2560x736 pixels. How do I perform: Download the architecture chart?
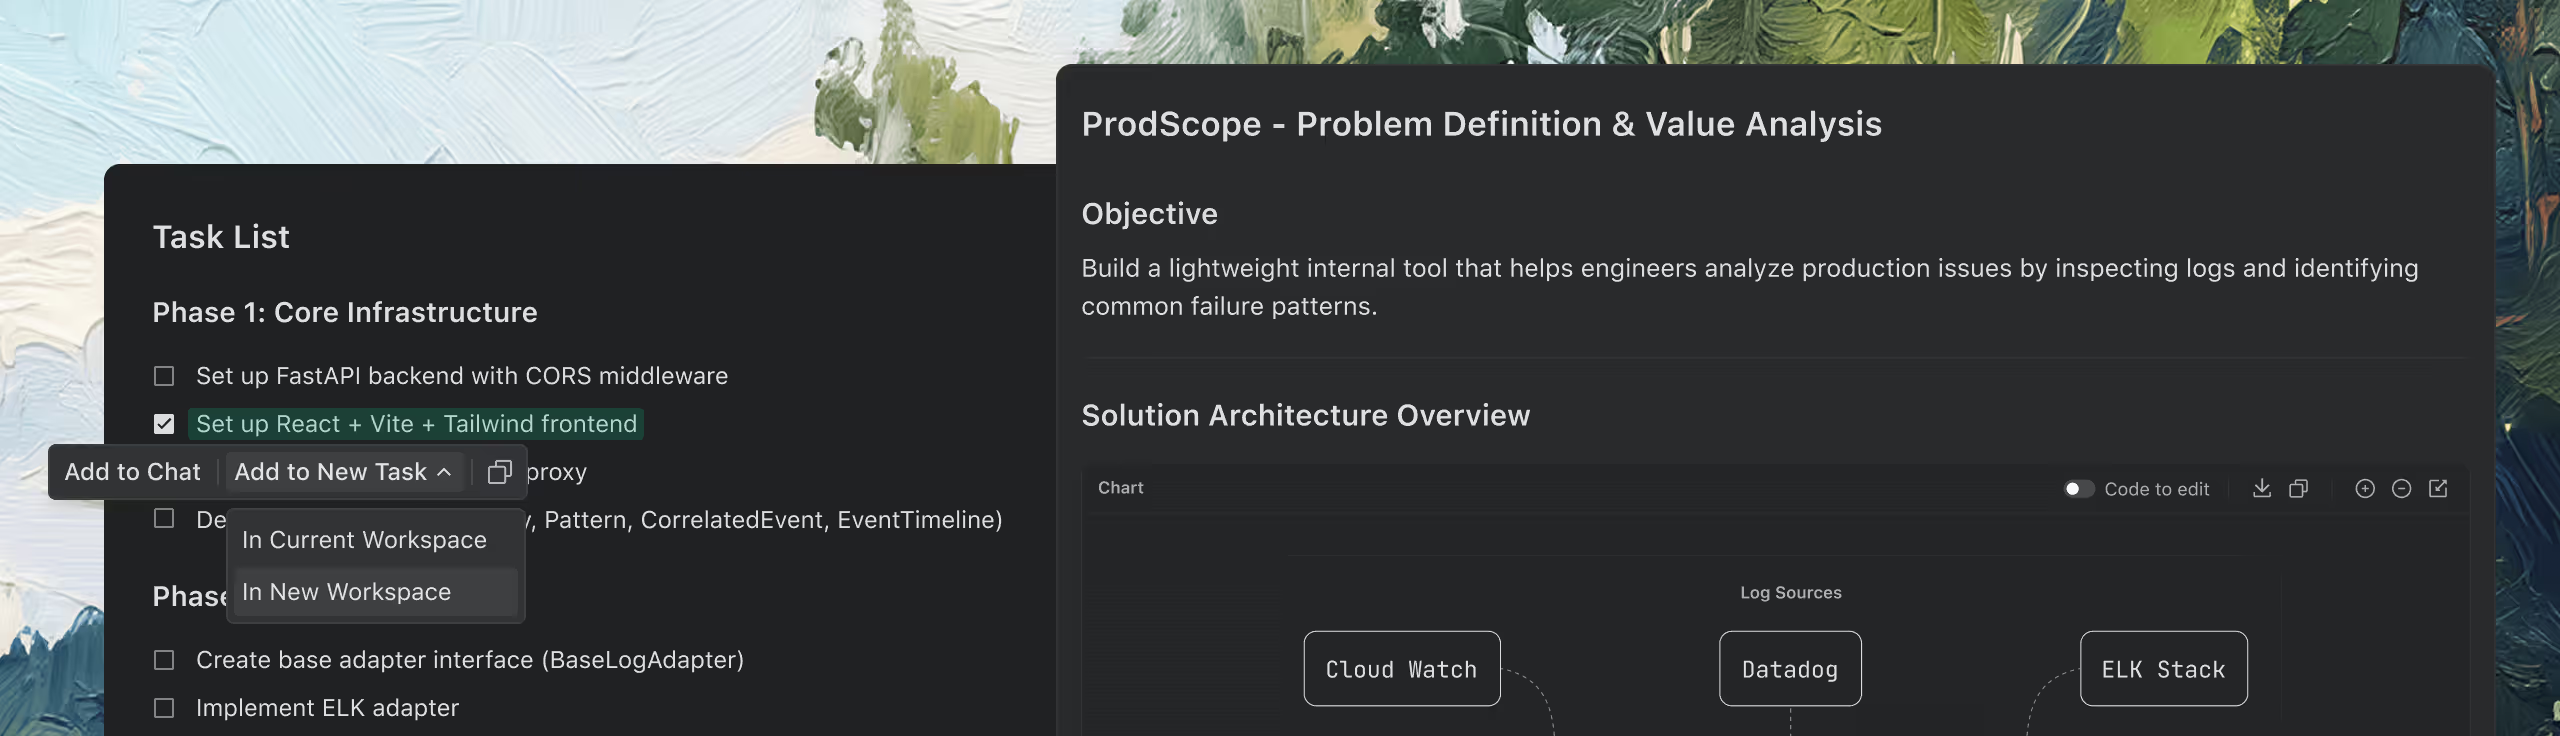(2262, 488)
